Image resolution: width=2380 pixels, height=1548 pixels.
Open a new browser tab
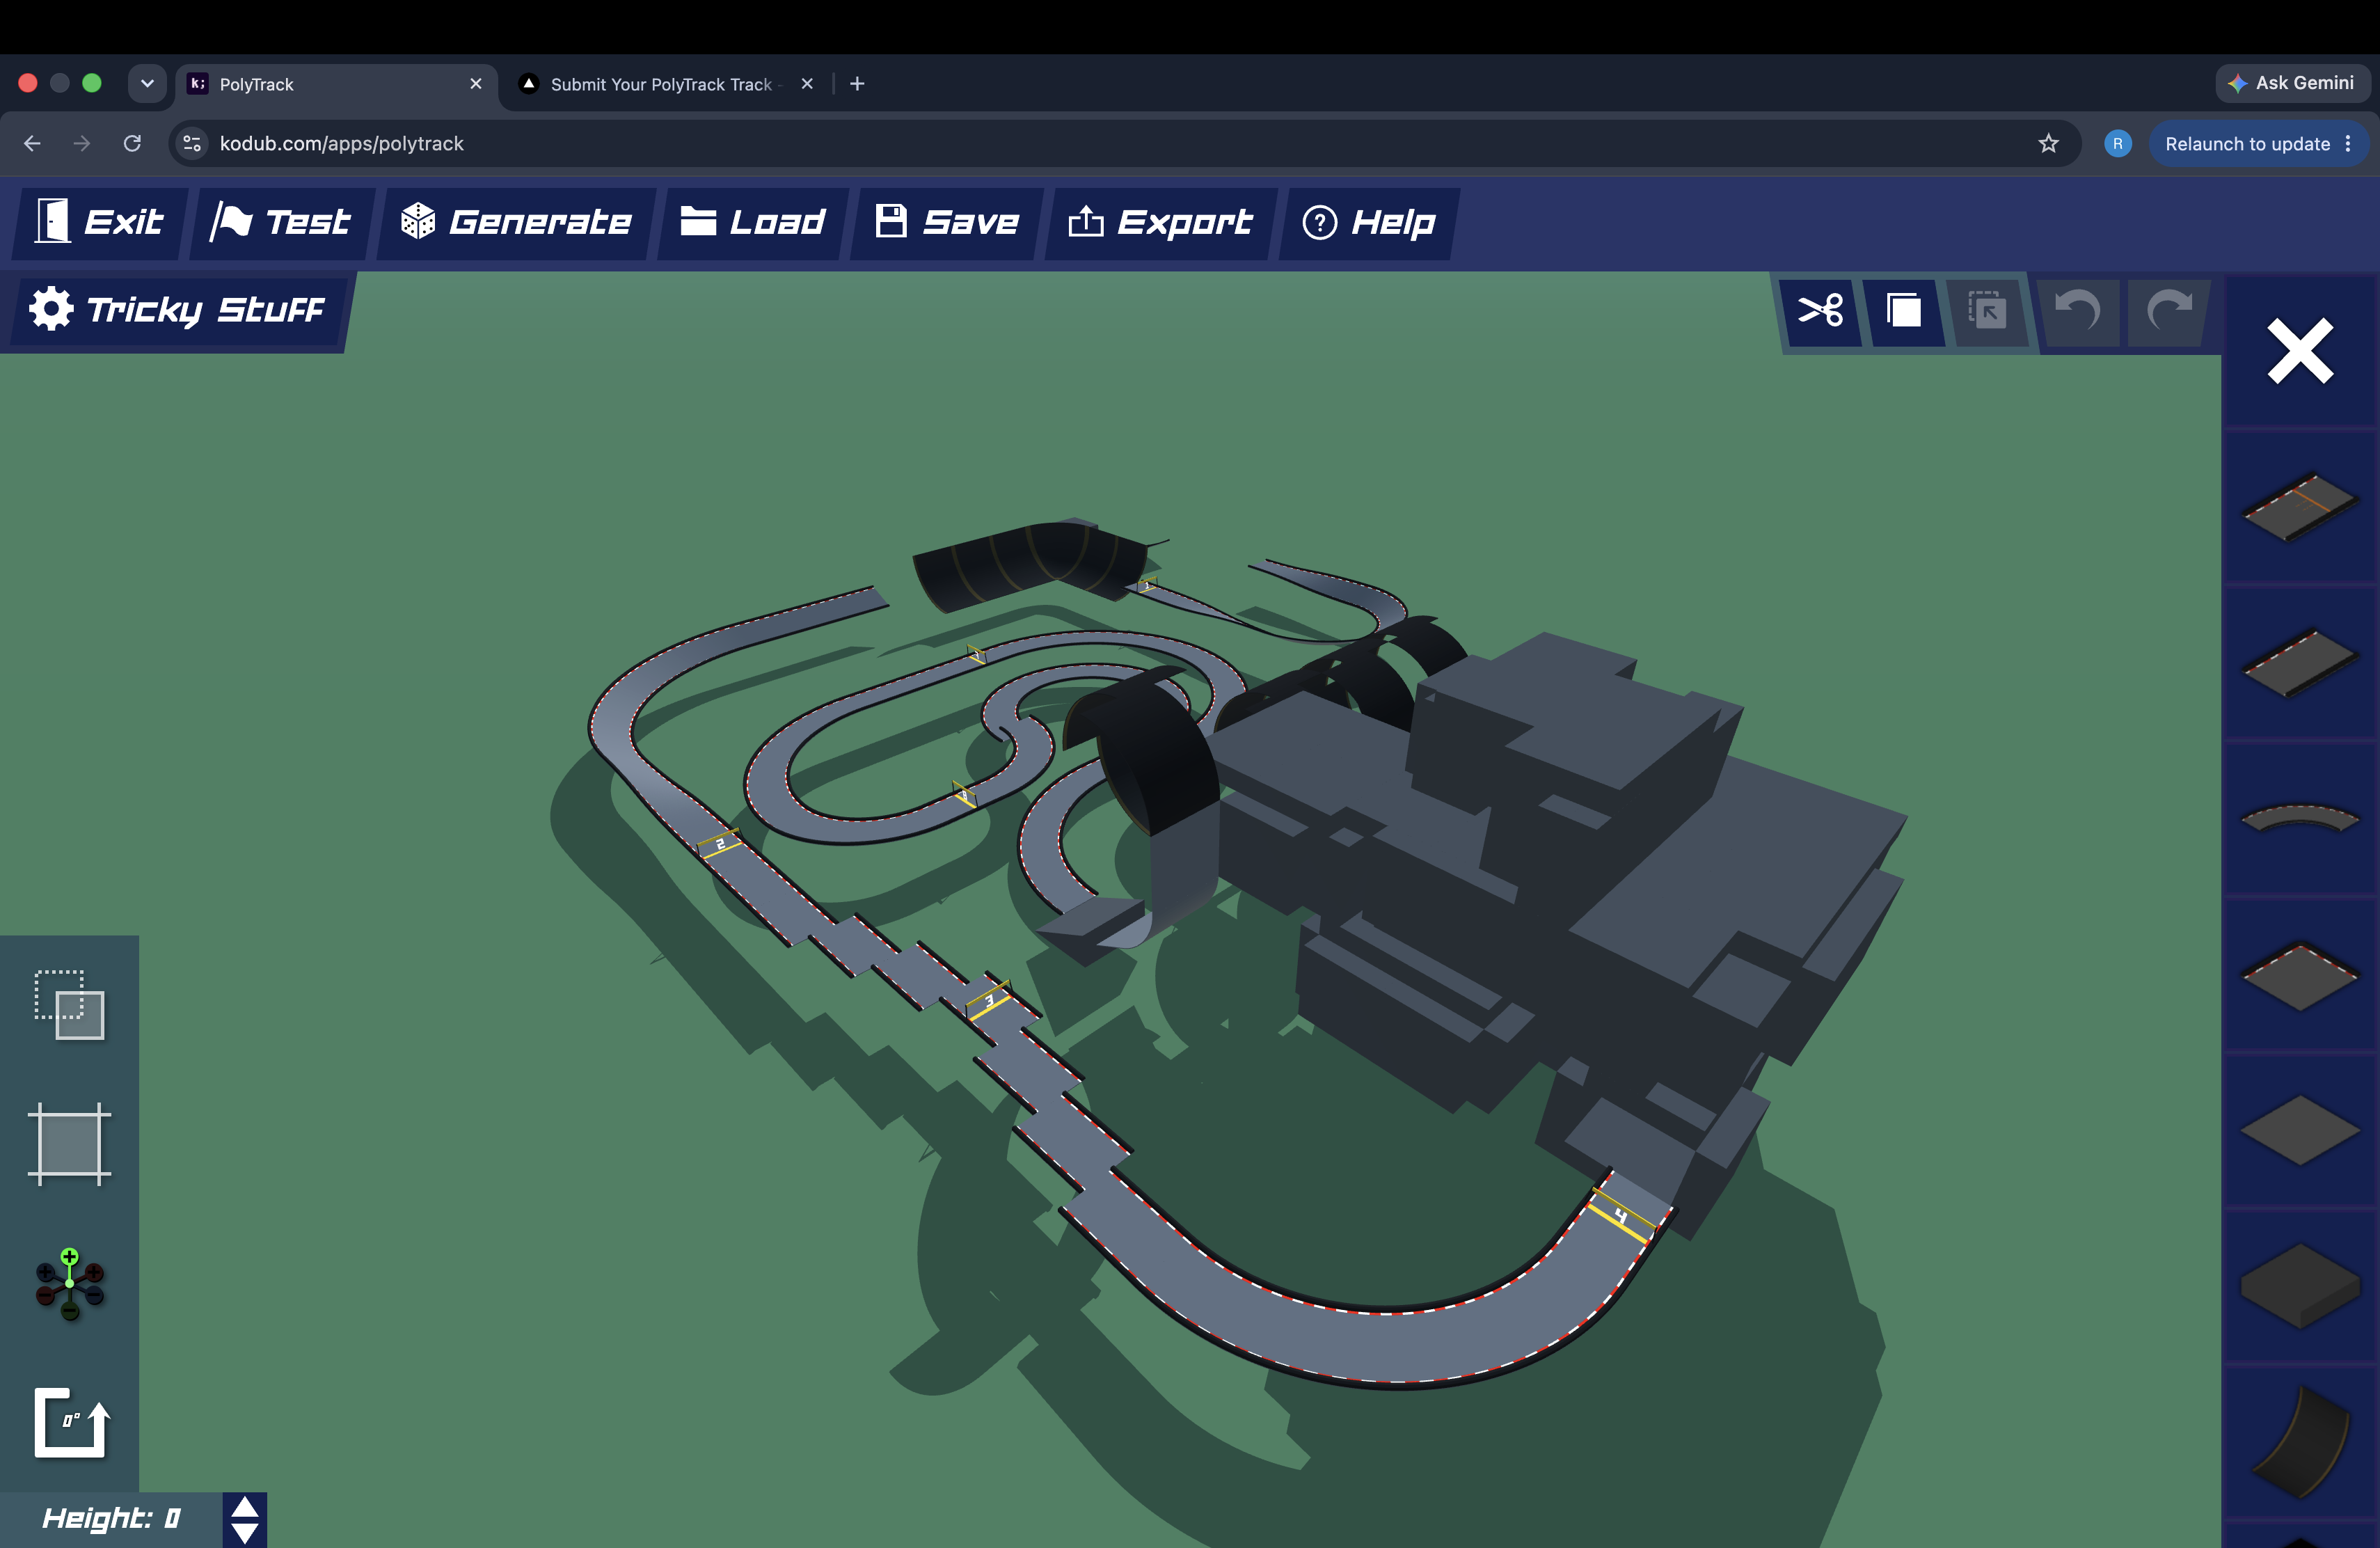tap(857, 84)
